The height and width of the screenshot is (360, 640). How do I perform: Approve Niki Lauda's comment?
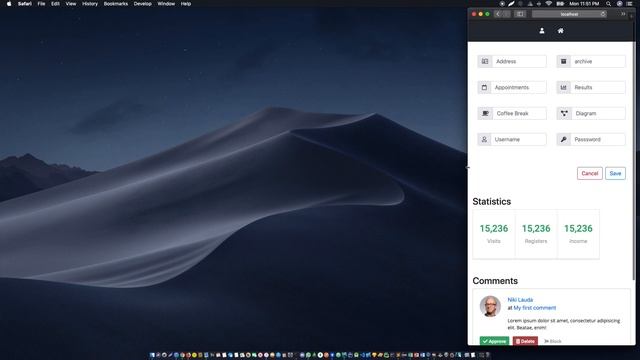(x=494, y=341)
